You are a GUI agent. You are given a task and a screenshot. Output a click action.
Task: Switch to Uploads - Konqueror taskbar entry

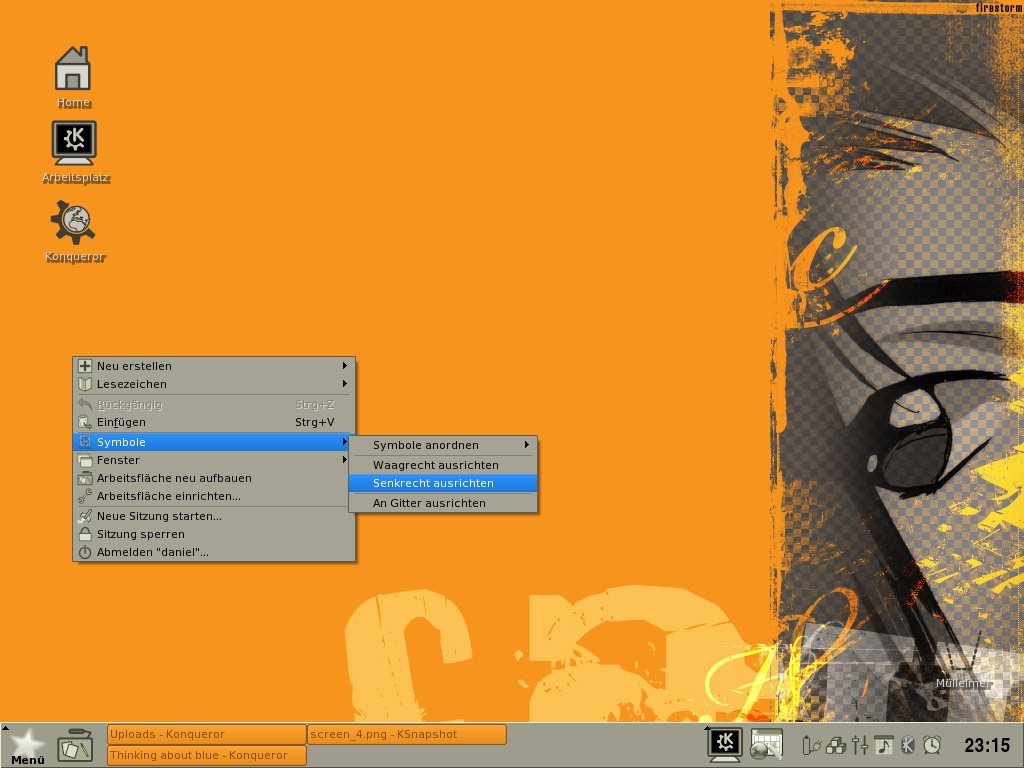pyautogui.click(x=206, y=734)
